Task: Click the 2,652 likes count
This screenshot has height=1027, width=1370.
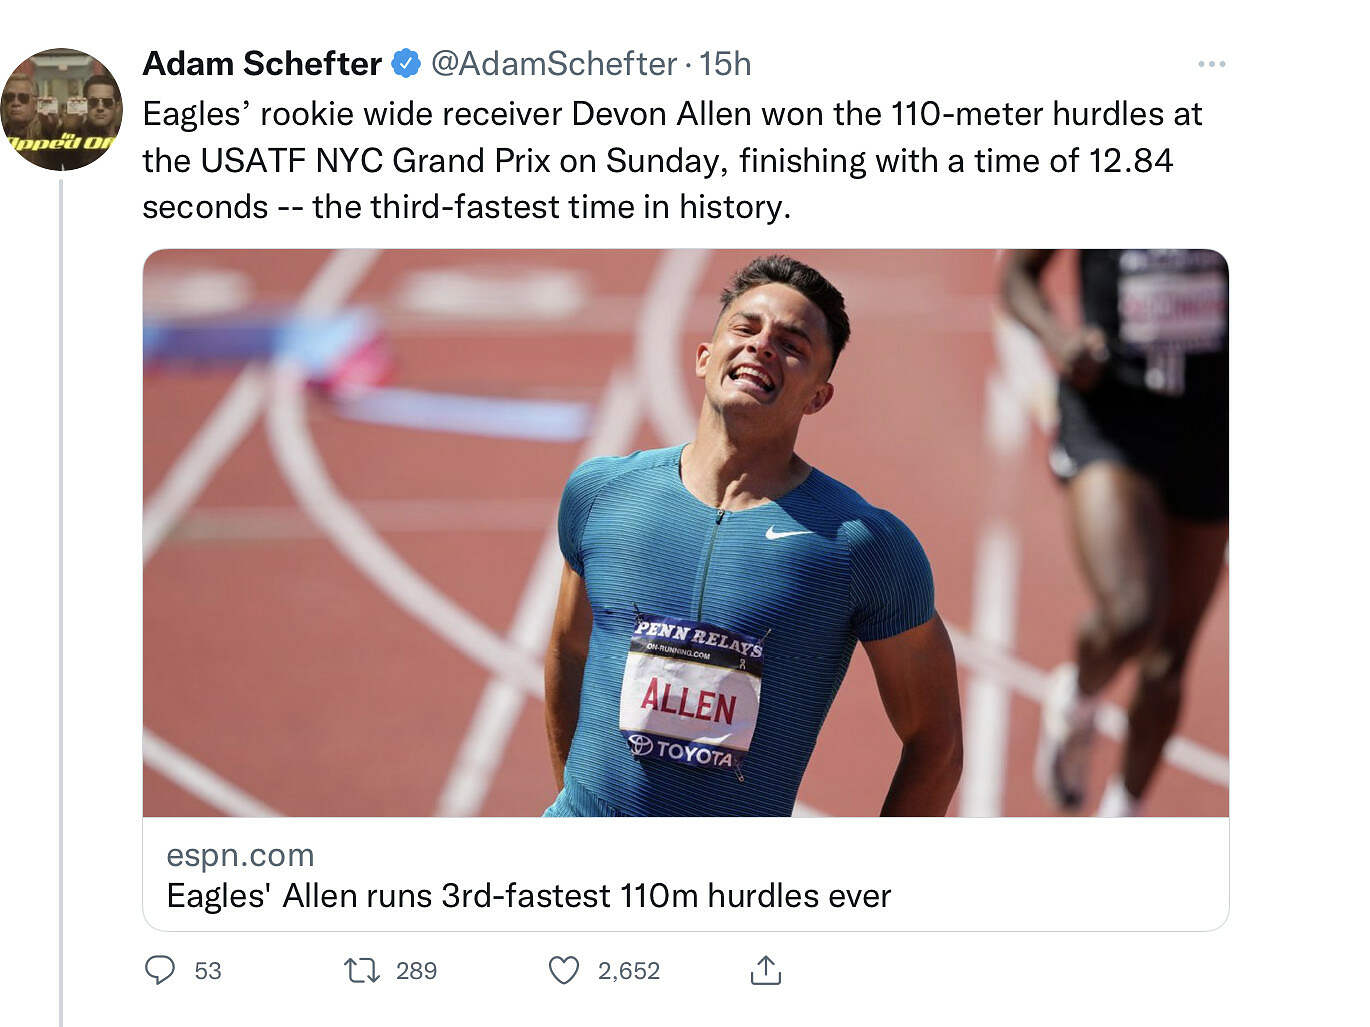Action: click(x=629, y=971)
